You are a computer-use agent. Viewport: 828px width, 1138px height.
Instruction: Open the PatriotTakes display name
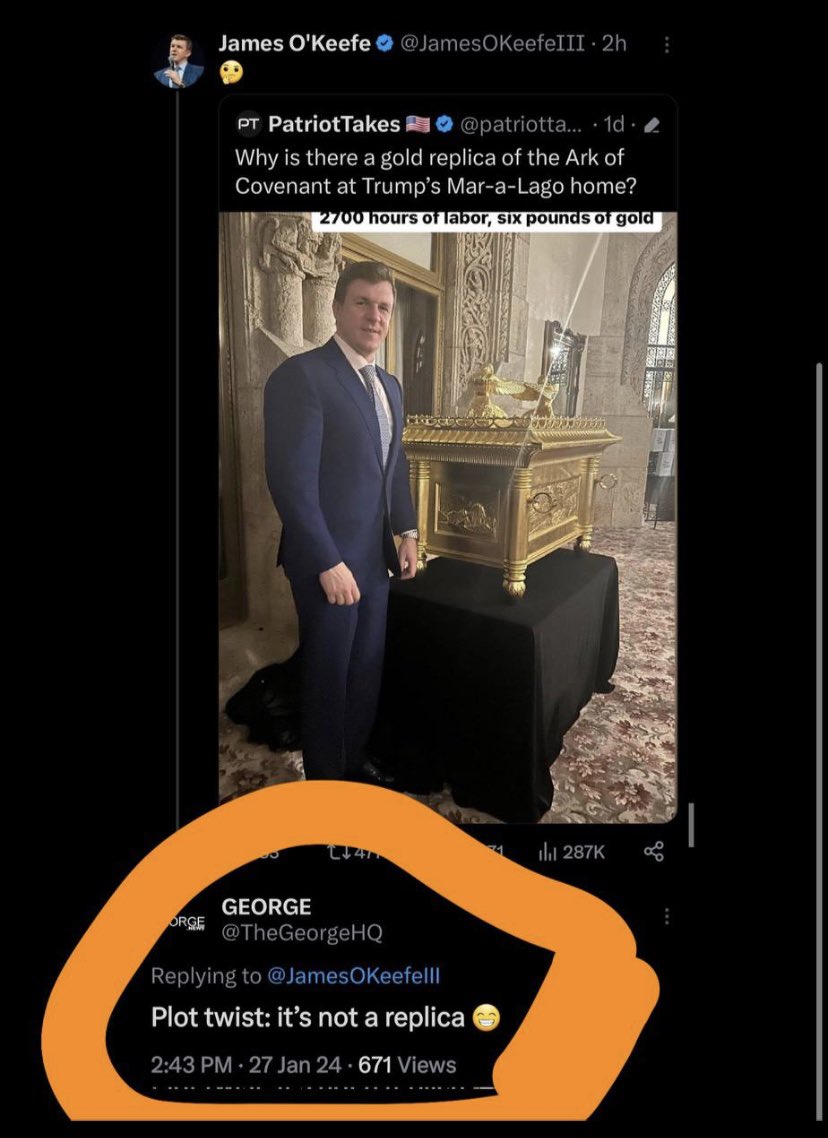pos(334,124)
